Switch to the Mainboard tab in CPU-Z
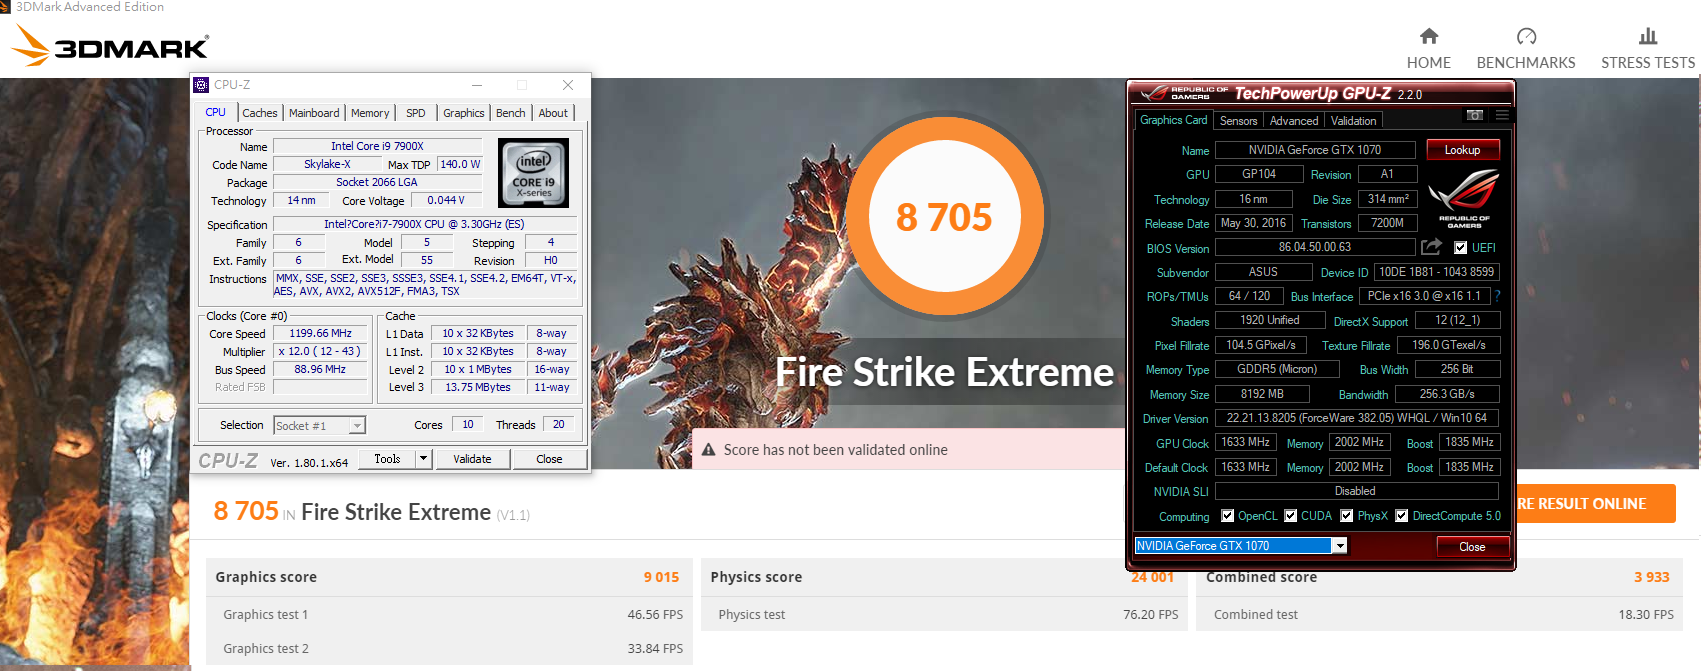 (x=314, y=113)
